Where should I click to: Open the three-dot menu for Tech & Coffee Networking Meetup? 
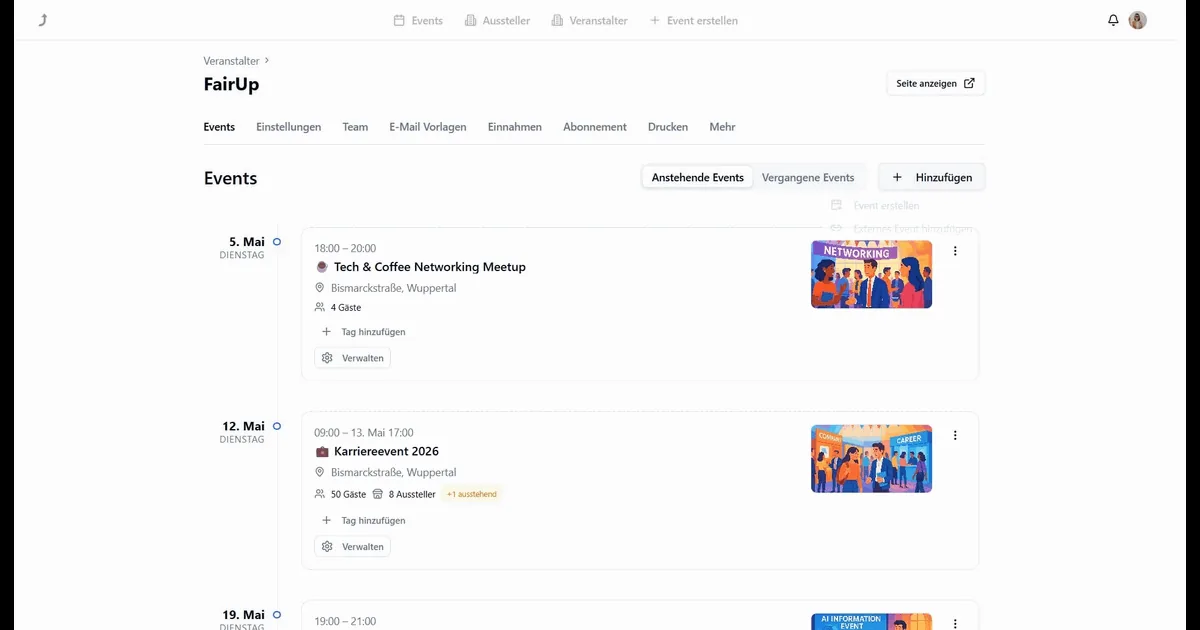pos(955,251)
